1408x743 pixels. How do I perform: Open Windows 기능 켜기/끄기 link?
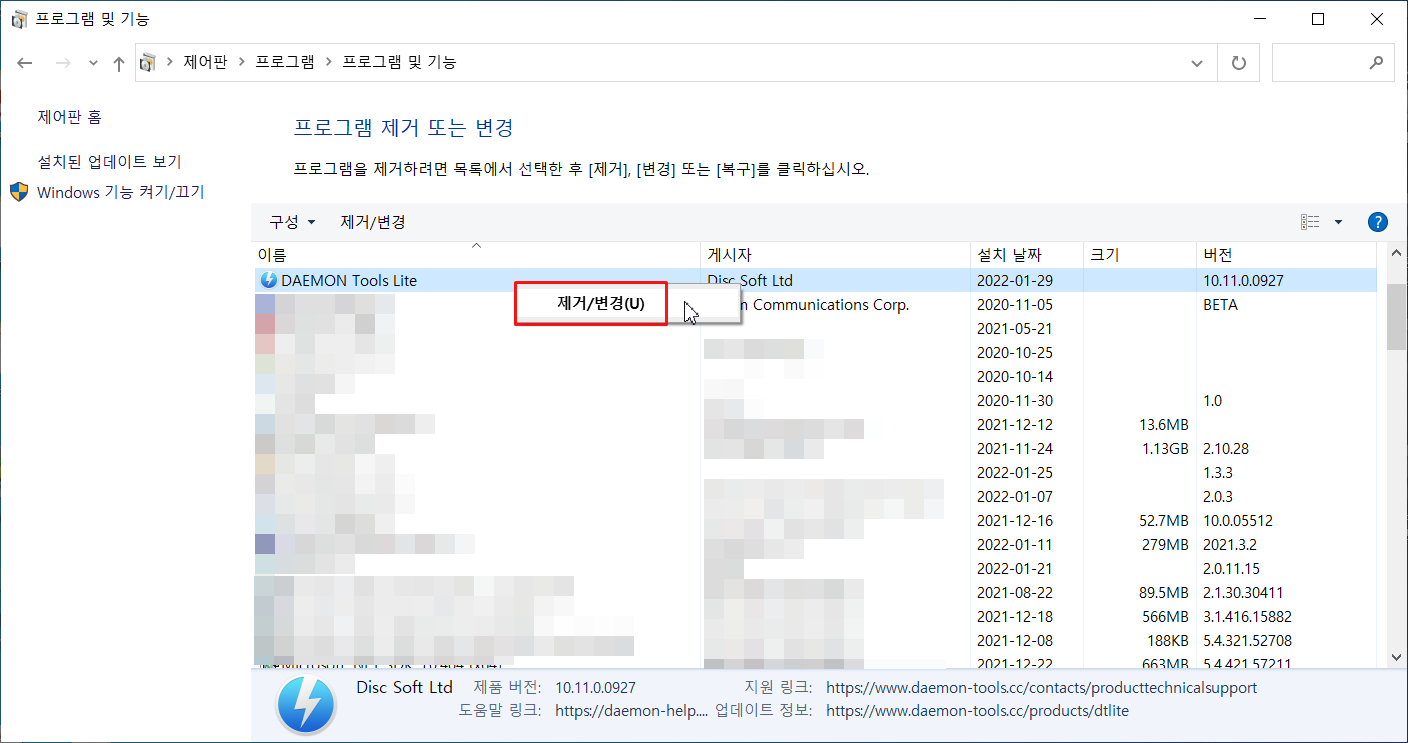[x=120, y=192]
